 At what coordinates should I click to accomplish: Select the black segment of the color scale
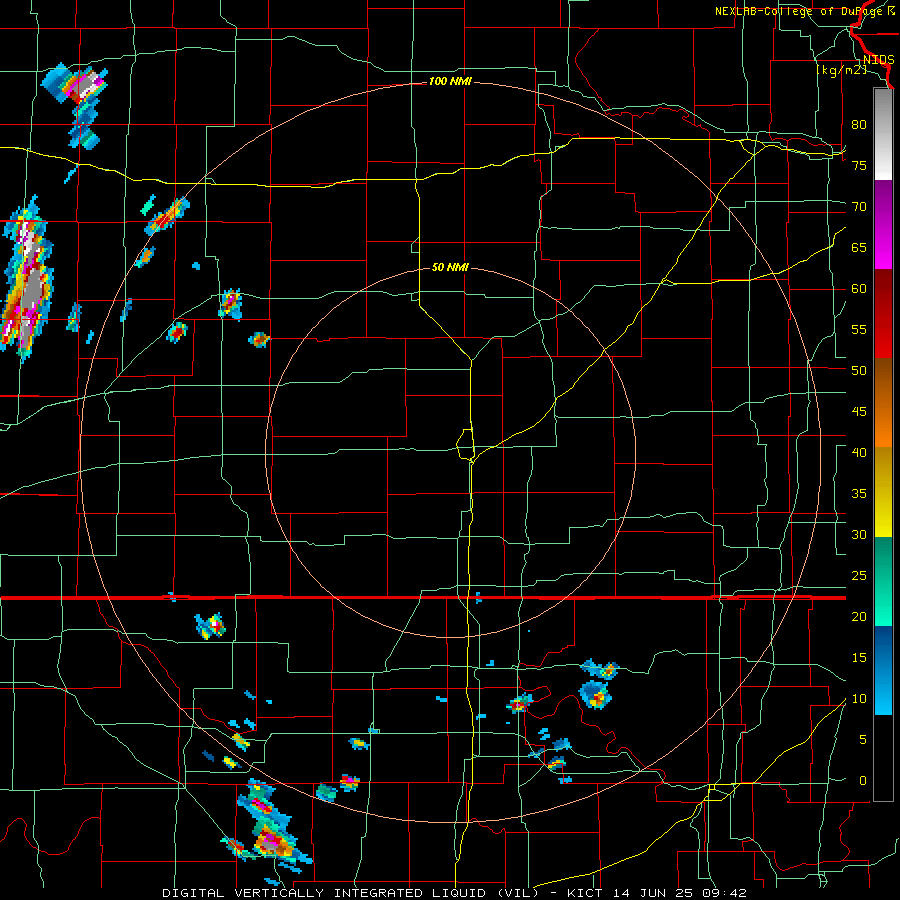883,758
